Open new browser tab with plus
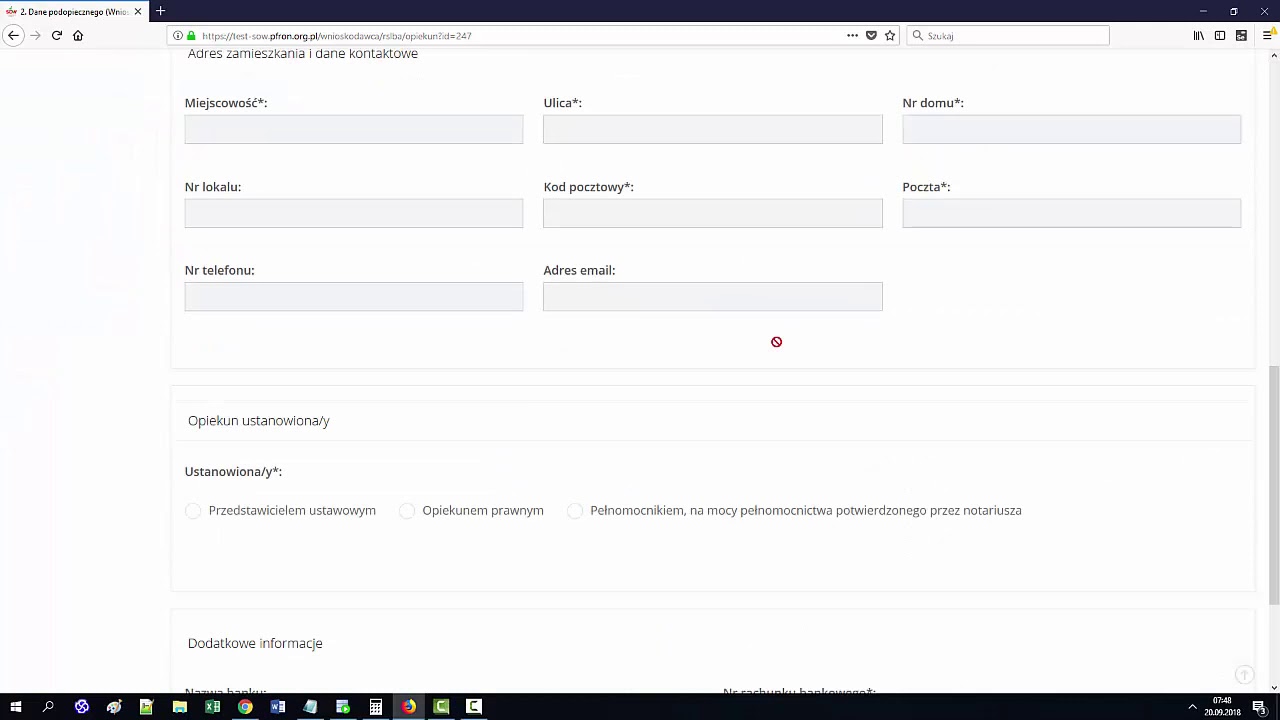 coord(160,11)
